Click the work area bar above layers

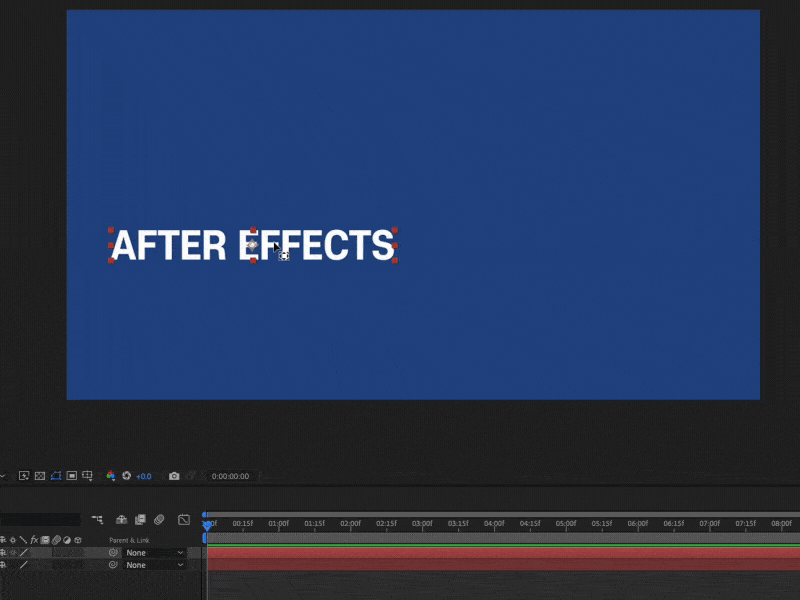504,538
